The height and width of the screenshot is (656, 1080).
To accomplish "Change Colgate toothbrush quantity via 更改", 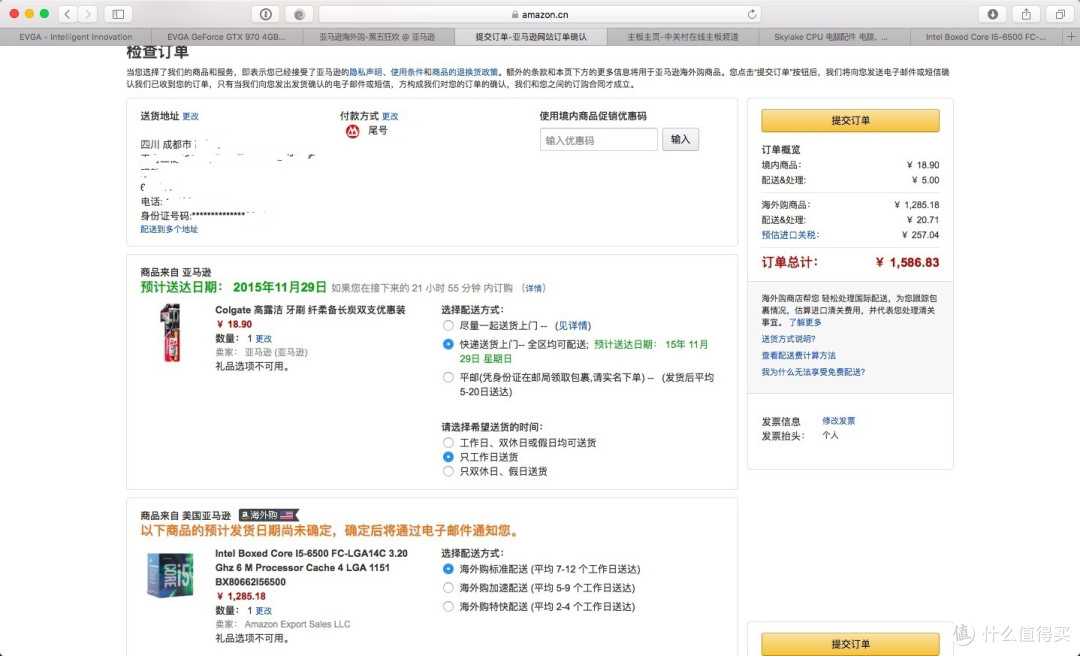I will click(264, 339).
